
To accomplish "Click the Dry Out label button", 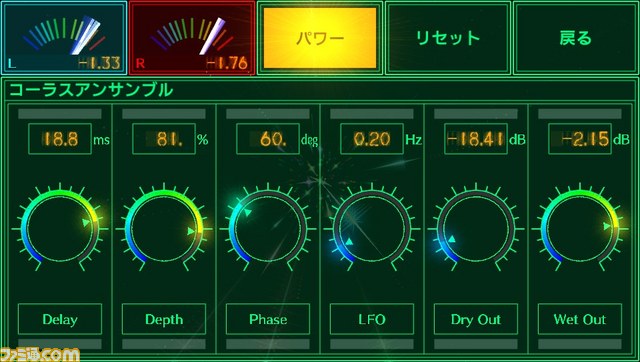I will (x=476, y=319).
